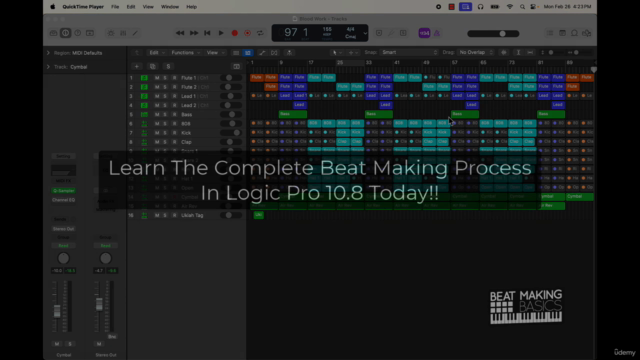Solo the Lead 1 track
This screenshot has width=640, height=360.
click(x=165, y=96)
